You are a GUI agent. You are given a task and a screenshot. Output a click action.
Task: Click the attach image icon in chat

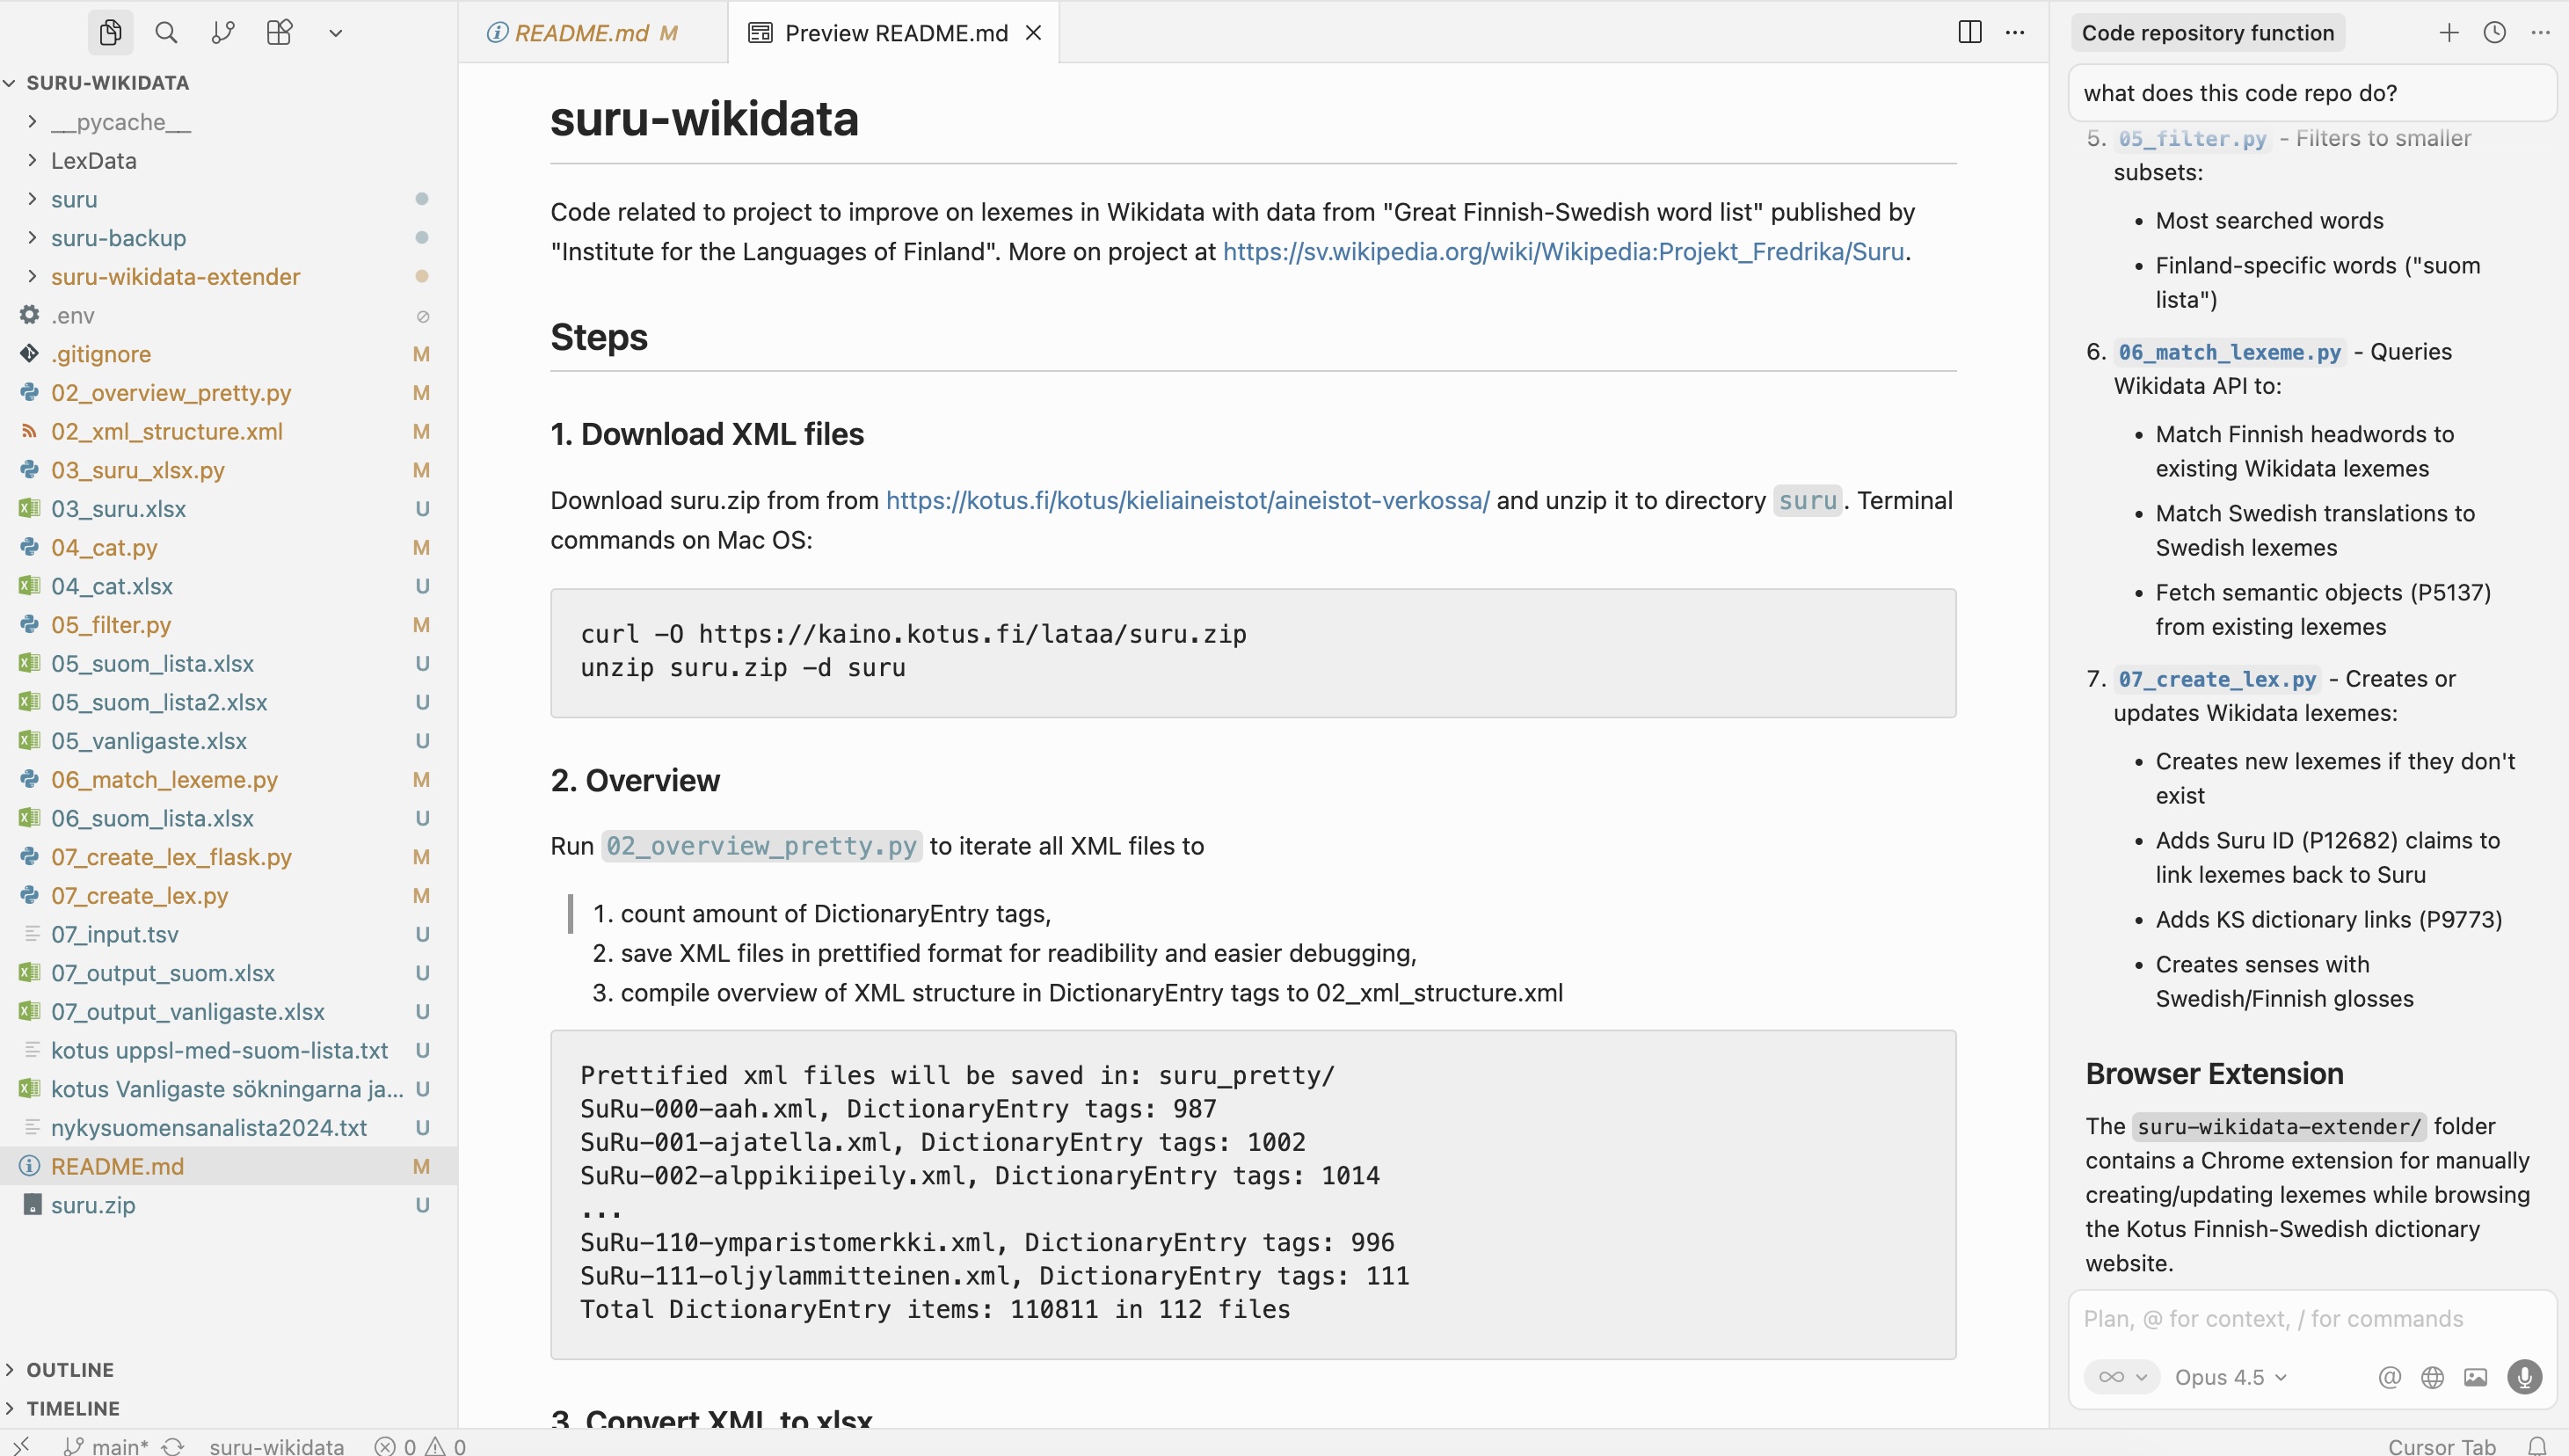(x=2475, y=1377)
